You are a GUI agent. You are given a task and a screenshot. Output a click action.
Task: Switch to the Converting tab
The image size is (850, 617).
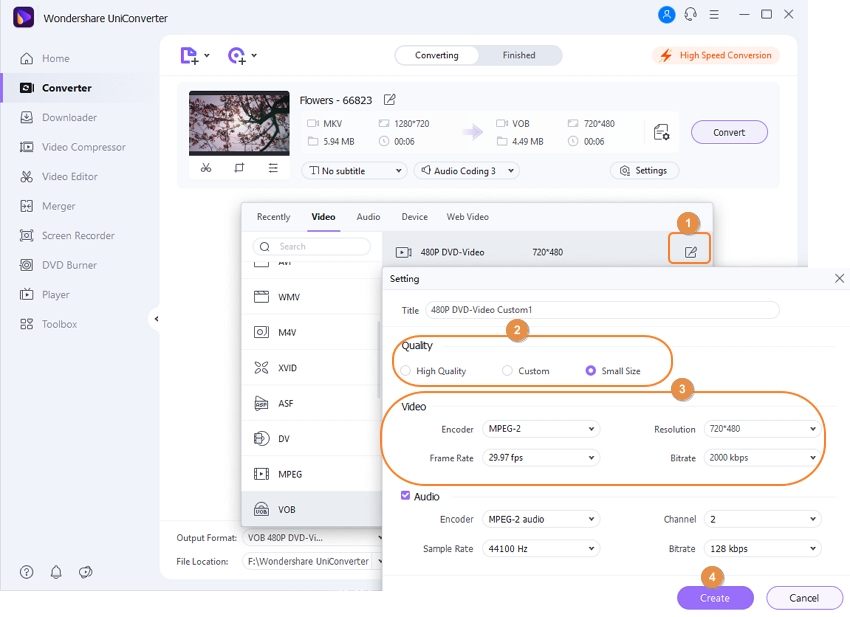[x=436, y=55]
